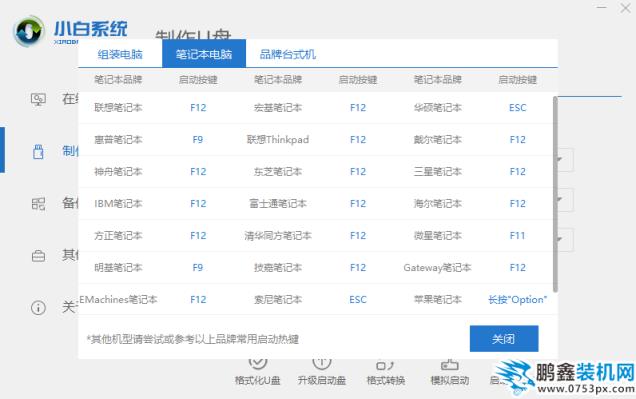The width and height of the screenshot is (636, 399).
Task: Select the 笔记本电脑 tab
Action: pyautogui.click(x=204, y=54)
